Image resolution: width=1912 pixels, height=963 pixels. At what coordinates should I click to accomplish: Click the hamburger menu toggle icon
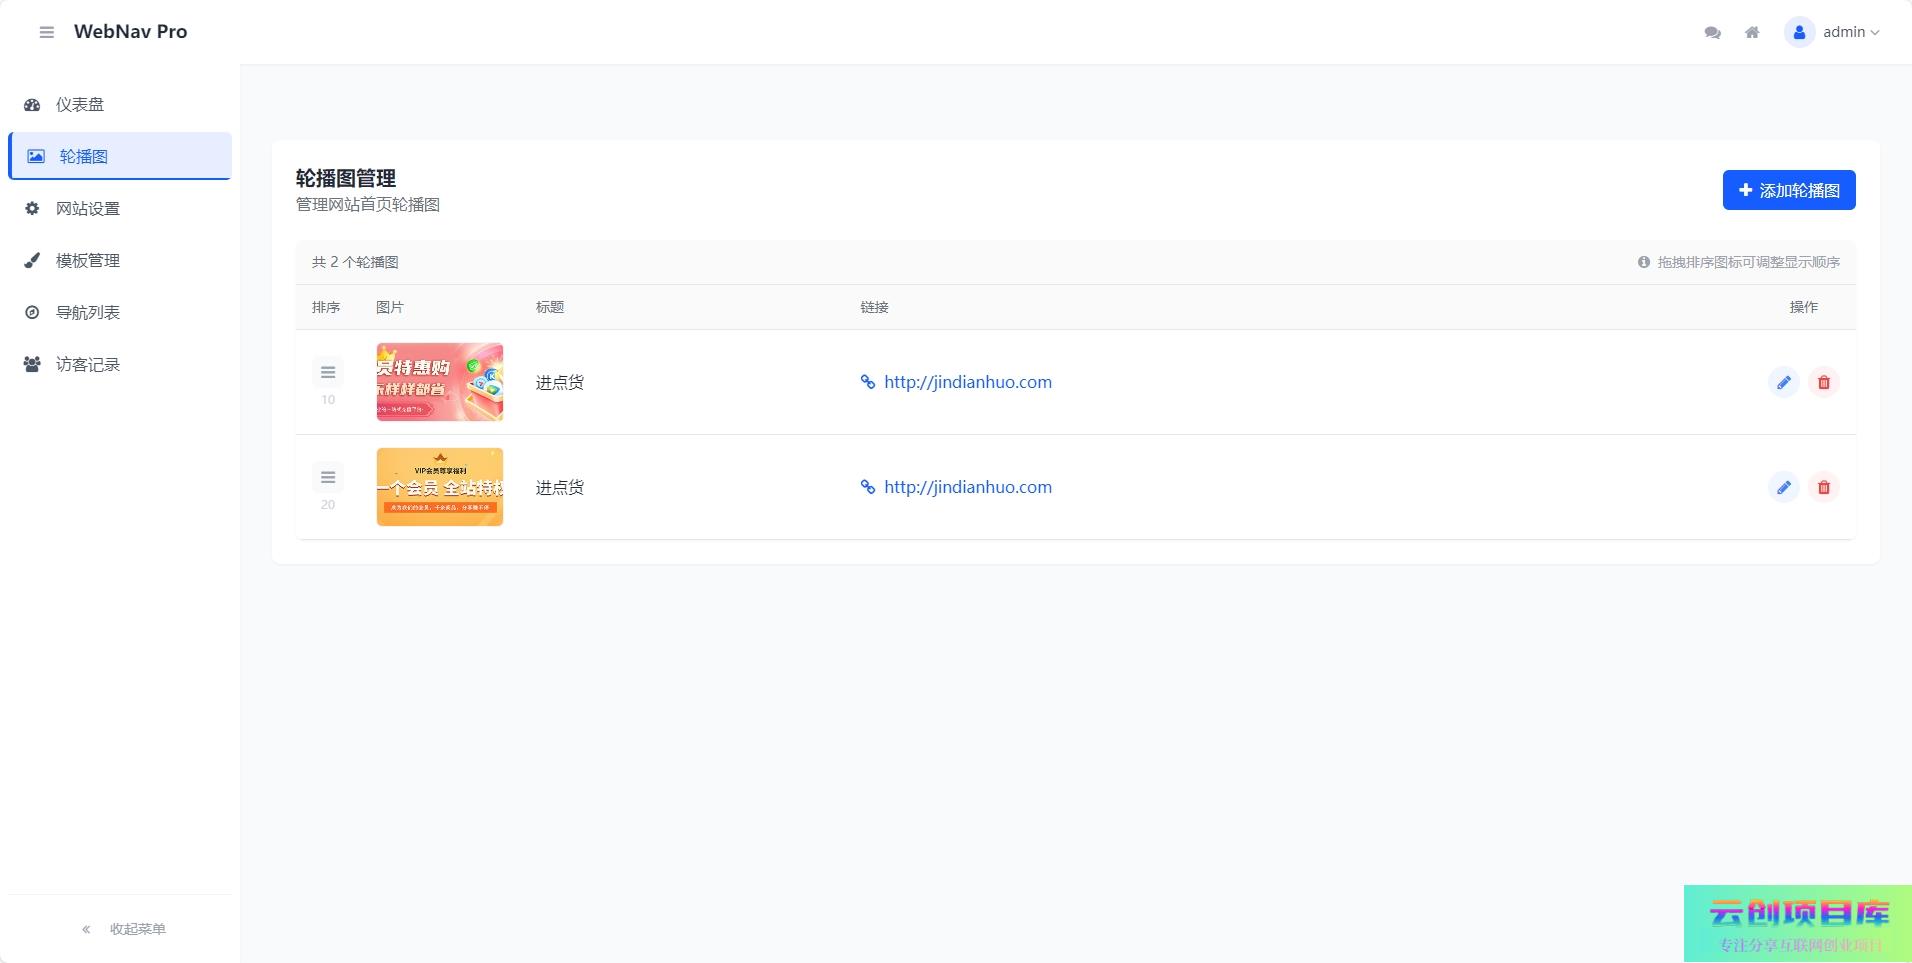pos(46,32)
